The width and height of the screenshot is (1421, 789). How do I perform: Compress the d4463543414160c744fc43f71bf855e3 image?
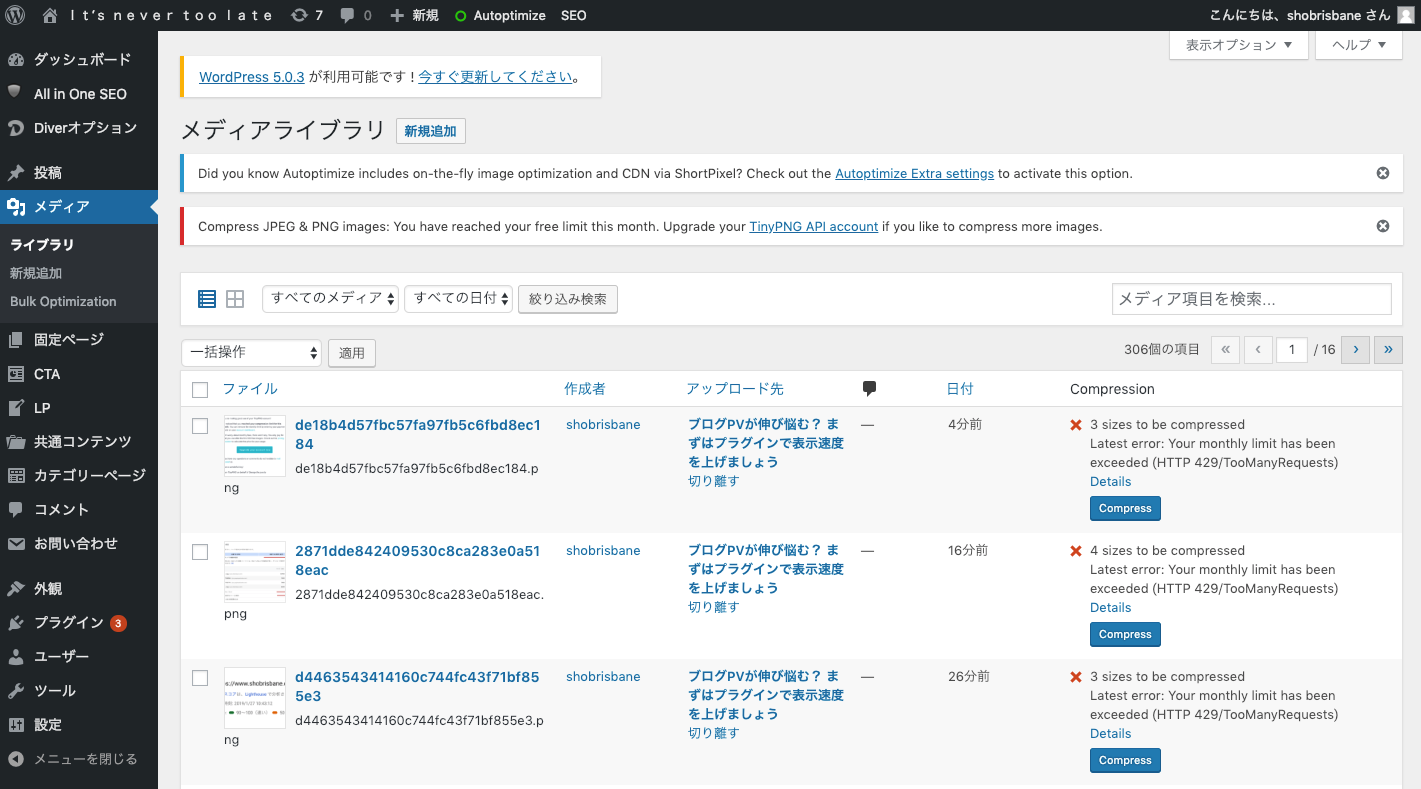(1125, 760)
